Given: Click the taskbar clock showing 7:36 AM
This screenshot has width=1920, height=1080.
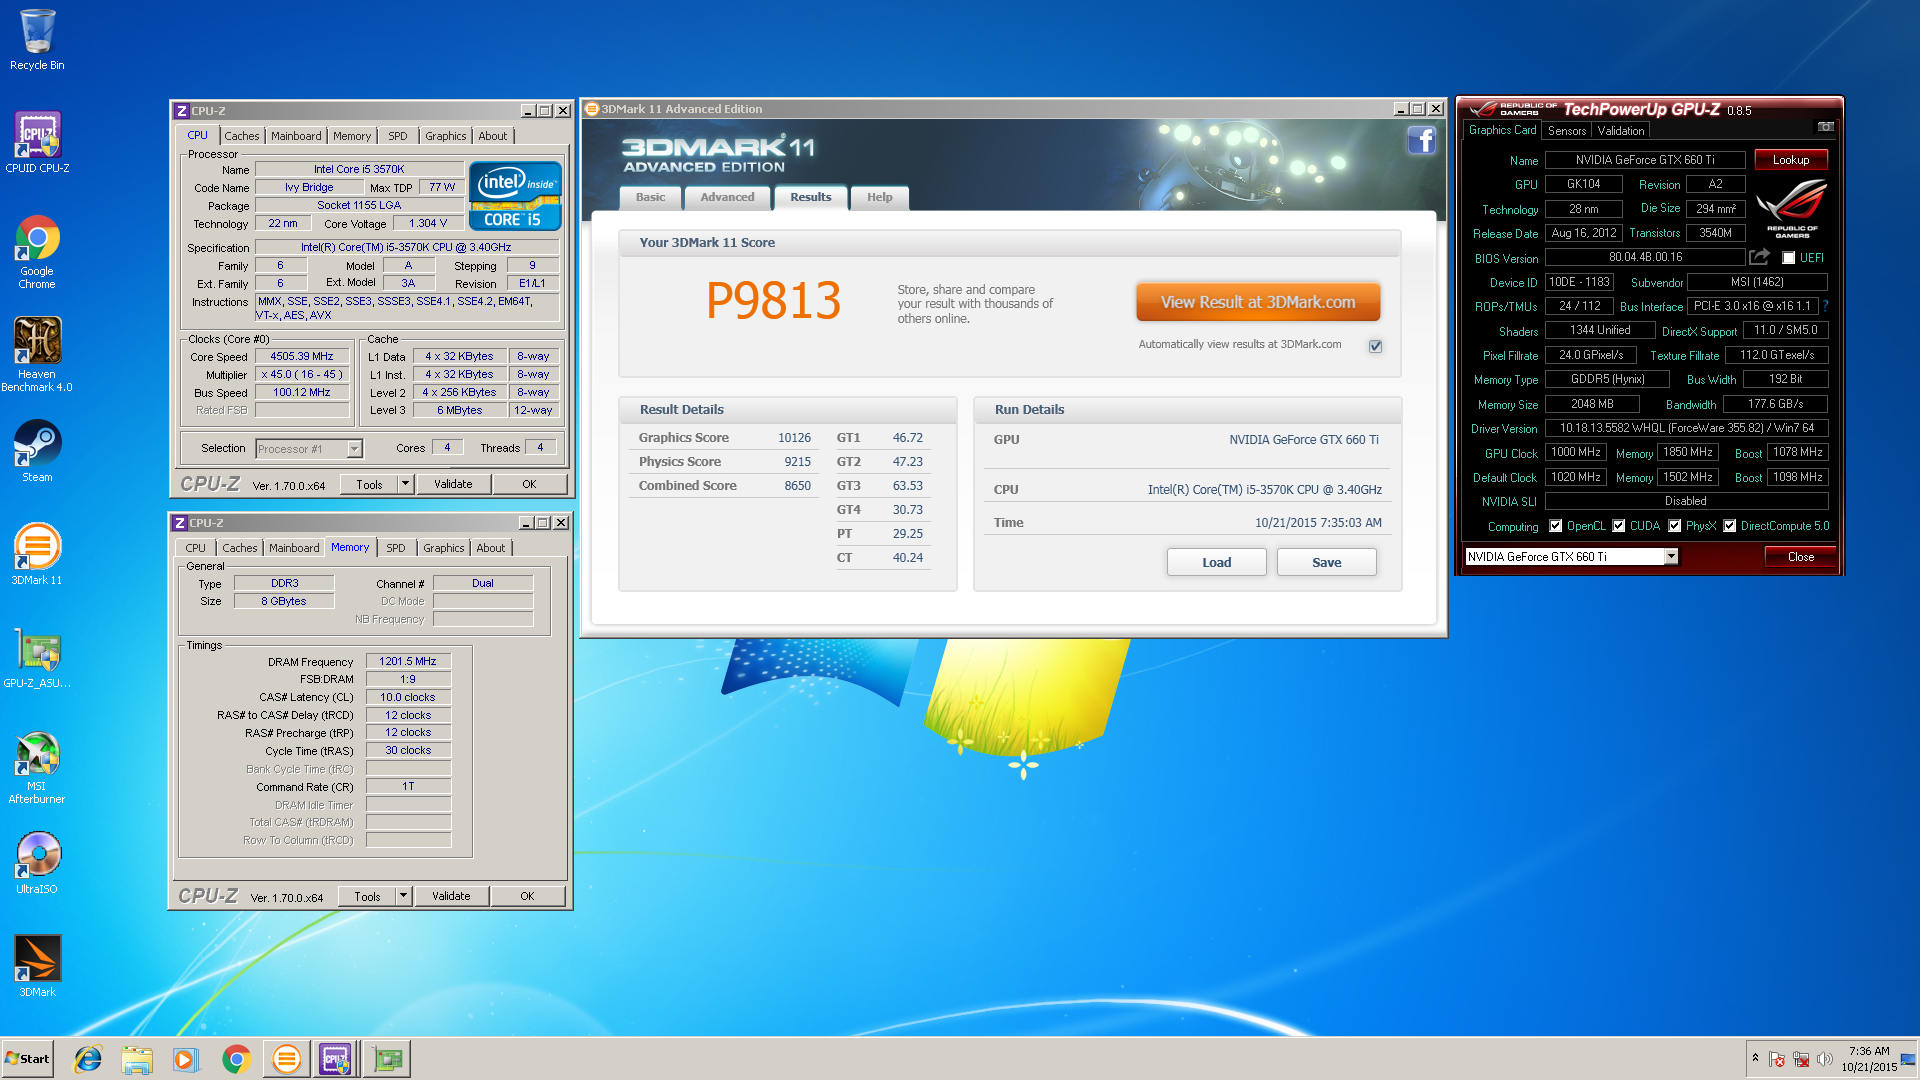Looking at the screenshot, I should click(x=1869, y=1059).
